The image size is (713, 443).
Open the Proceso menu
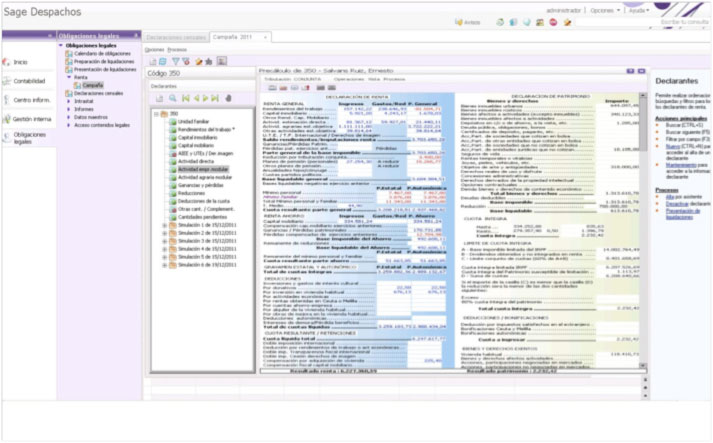pyautogui.click(x=176, y=49)
